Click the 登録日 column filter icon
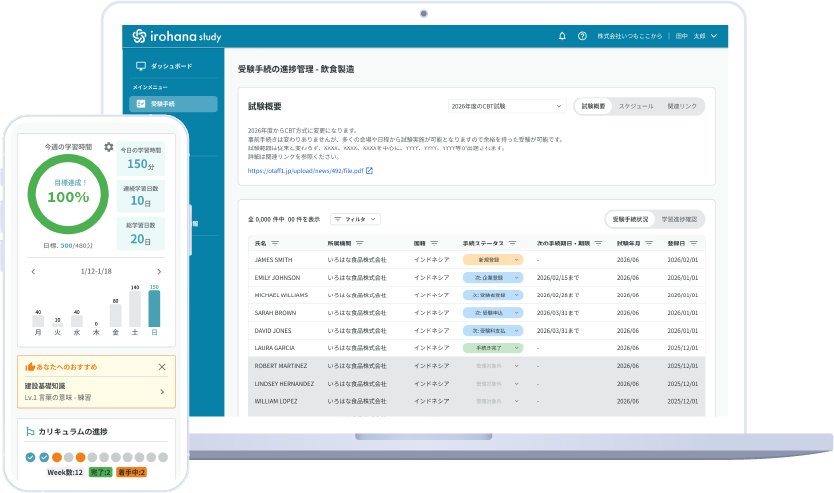 click(x=694, y=243)
